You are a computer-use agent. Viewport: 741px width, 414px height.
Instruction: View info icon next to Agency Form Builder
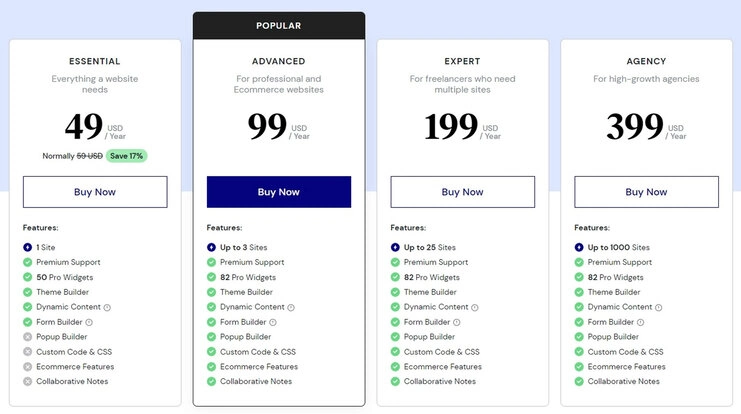[x=640, y=322]
